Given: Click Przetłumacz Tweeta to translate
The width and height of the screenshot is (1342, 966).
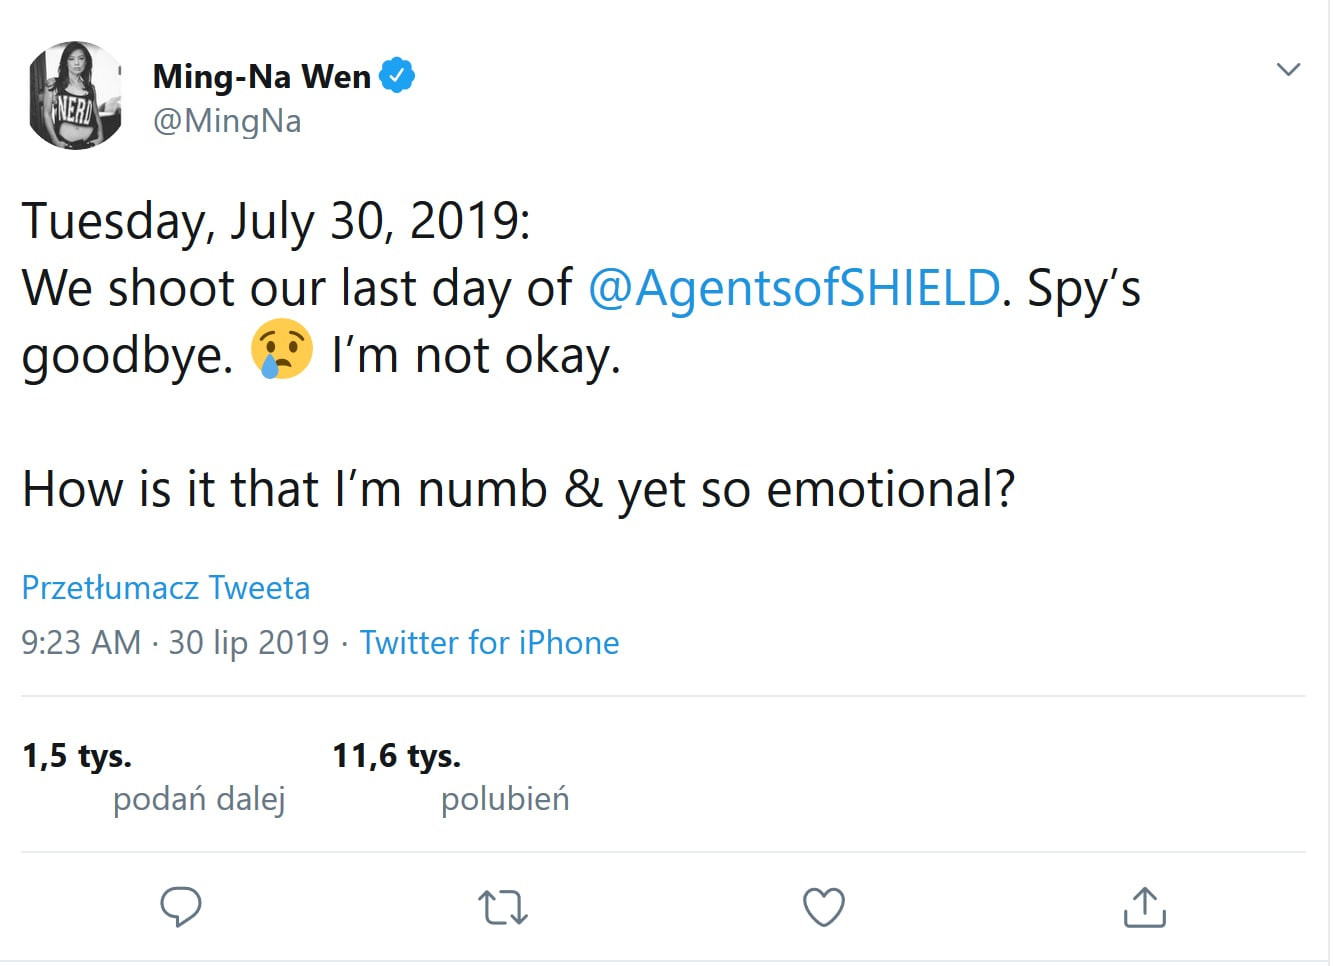Looking at the screenshot, I should tap(166, 587).
